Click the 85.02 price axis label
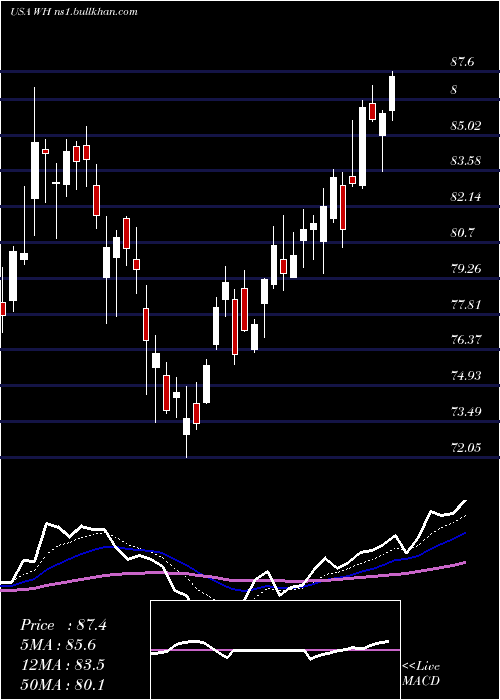The image size is (500, 700). (x=466, y=125)
